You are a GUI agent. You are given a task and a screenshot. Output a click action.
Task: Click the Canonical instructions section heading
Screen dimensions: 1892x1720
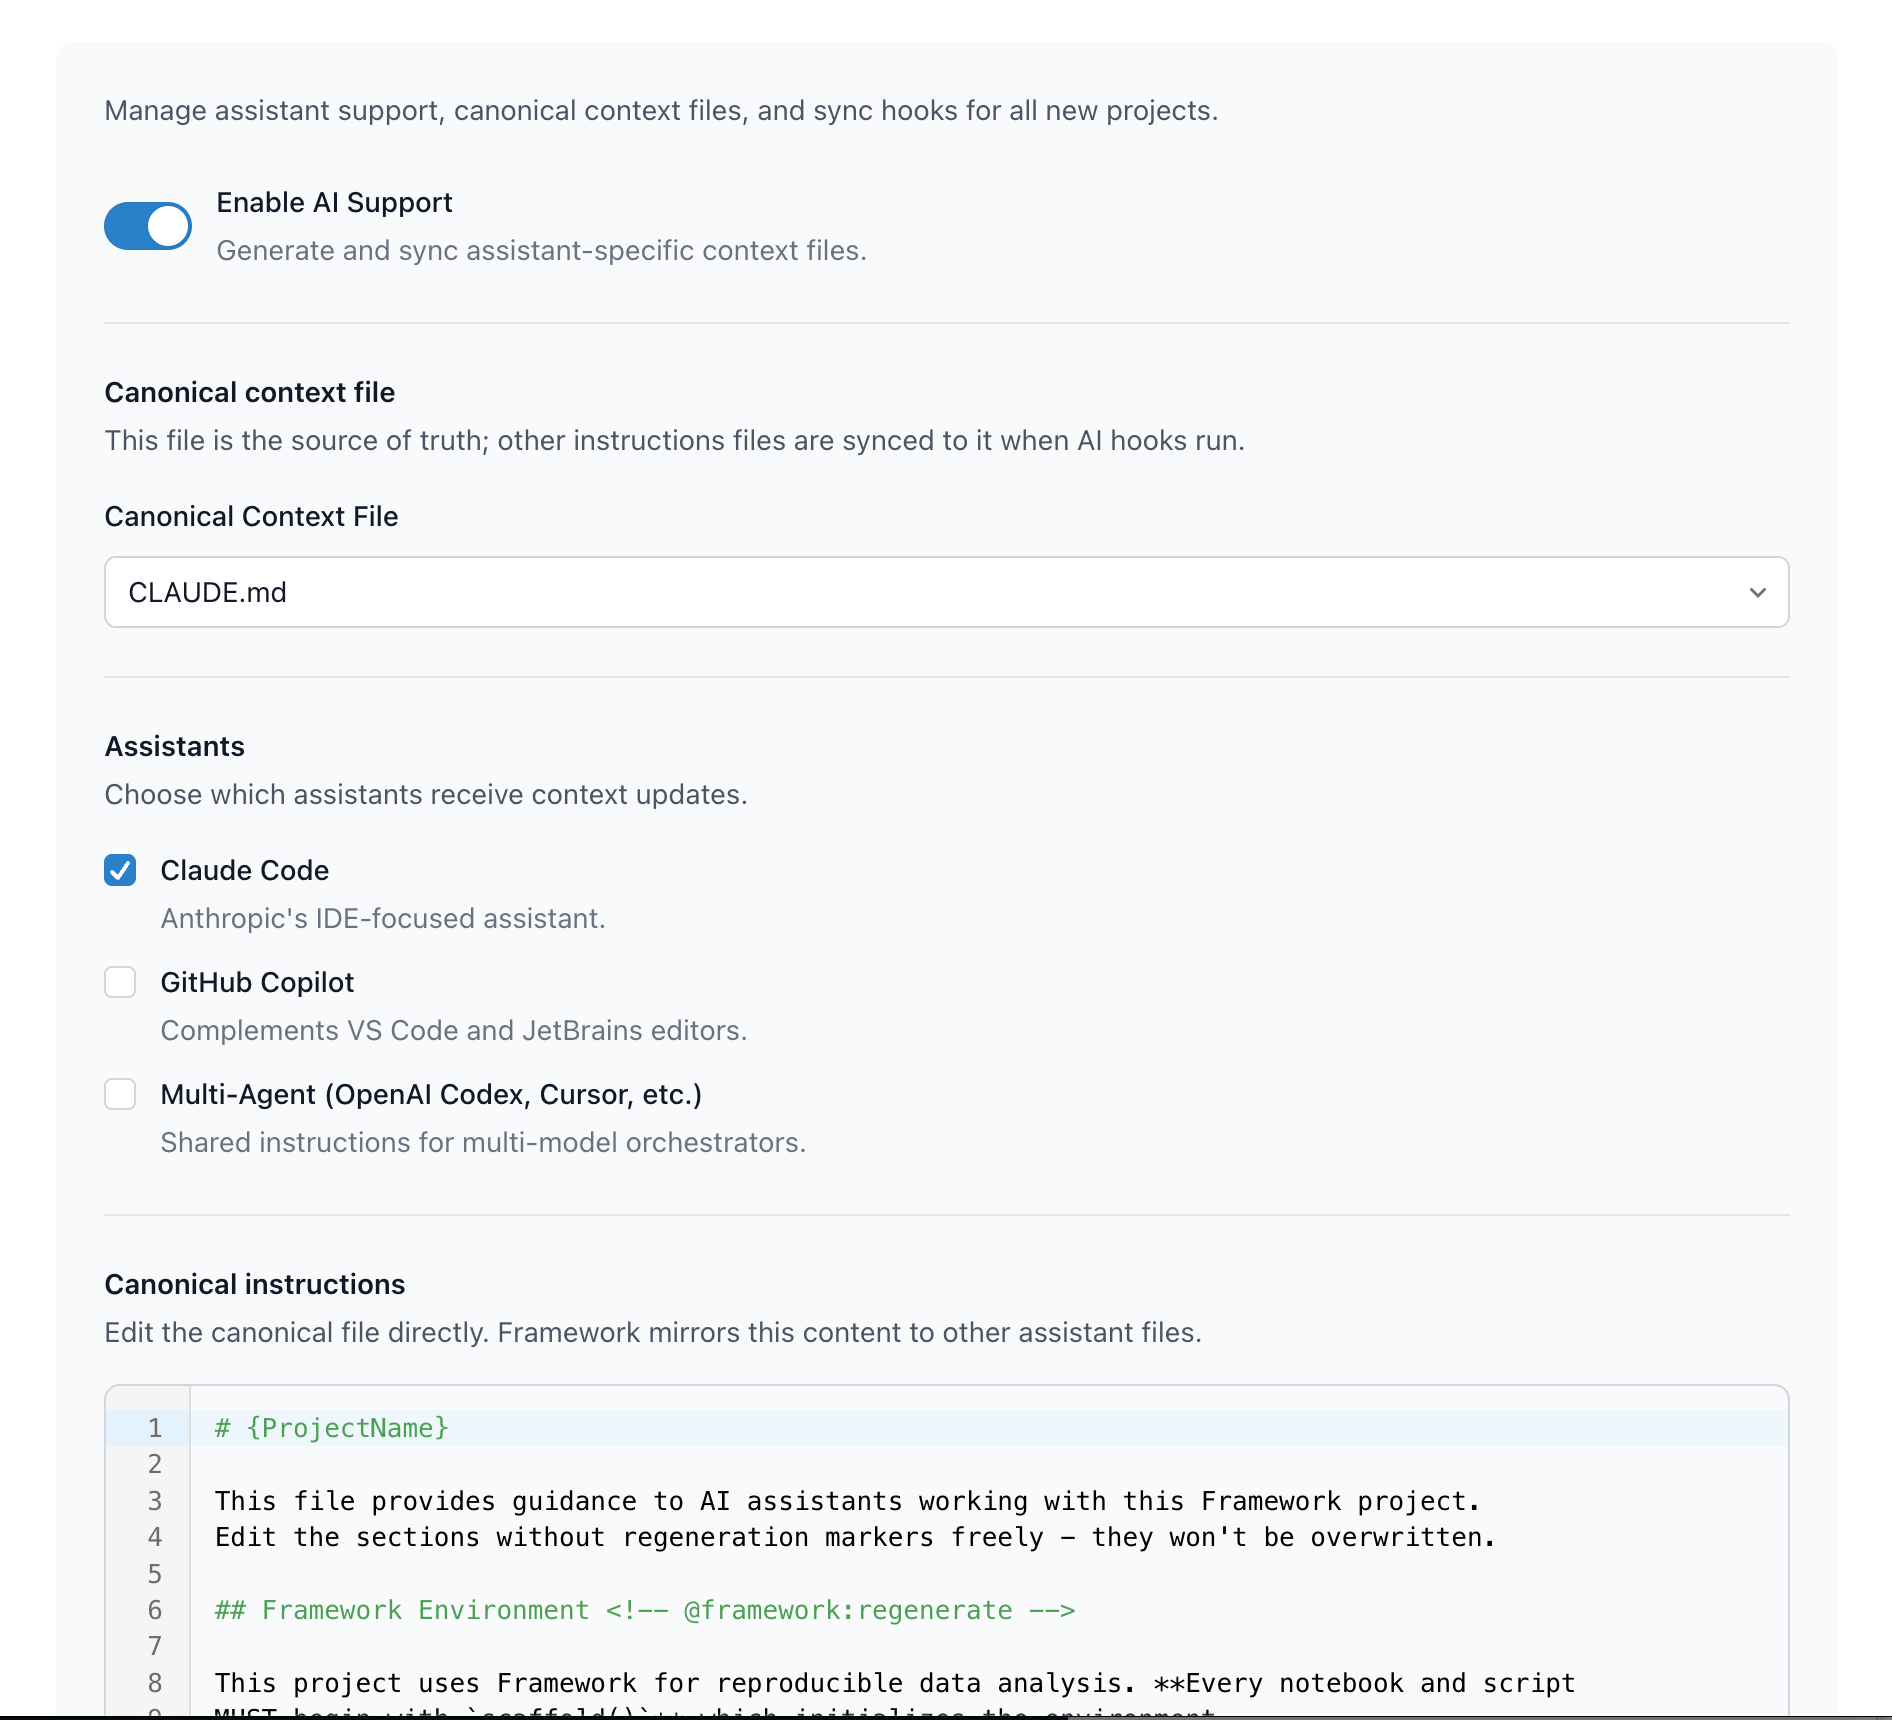coord(254,1284)
